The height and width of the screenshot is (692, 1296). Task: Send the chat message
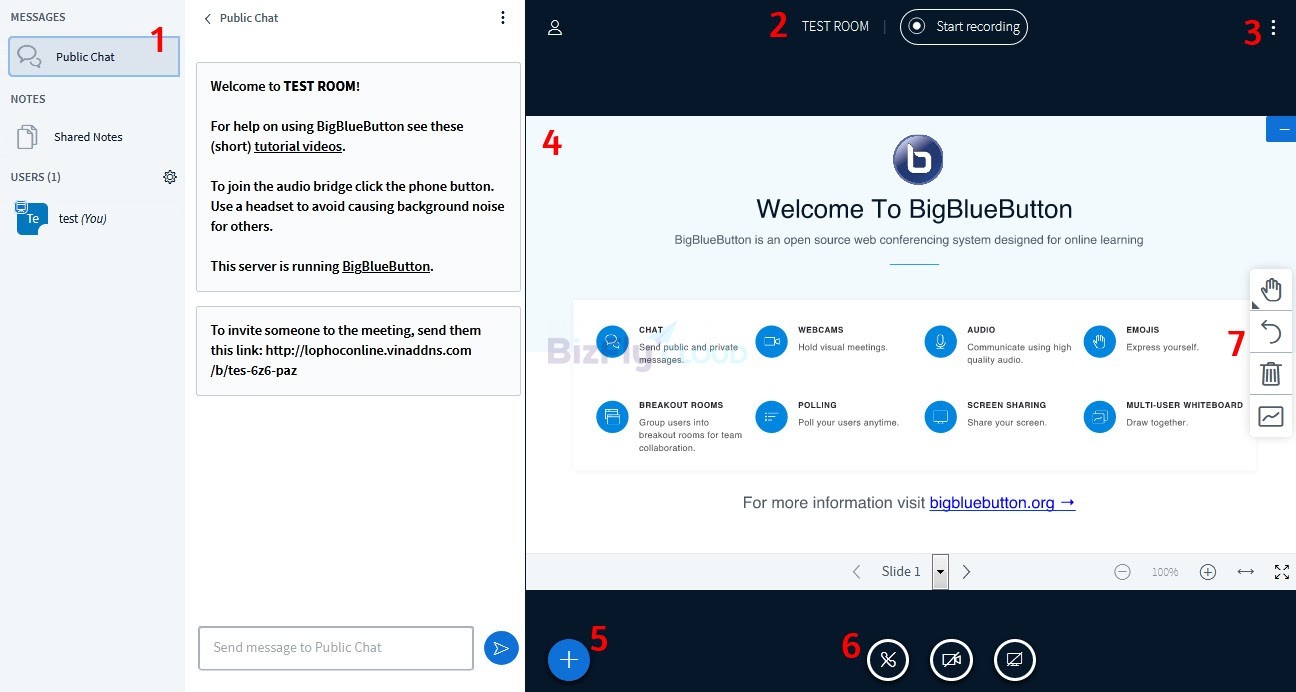(501, 648)
